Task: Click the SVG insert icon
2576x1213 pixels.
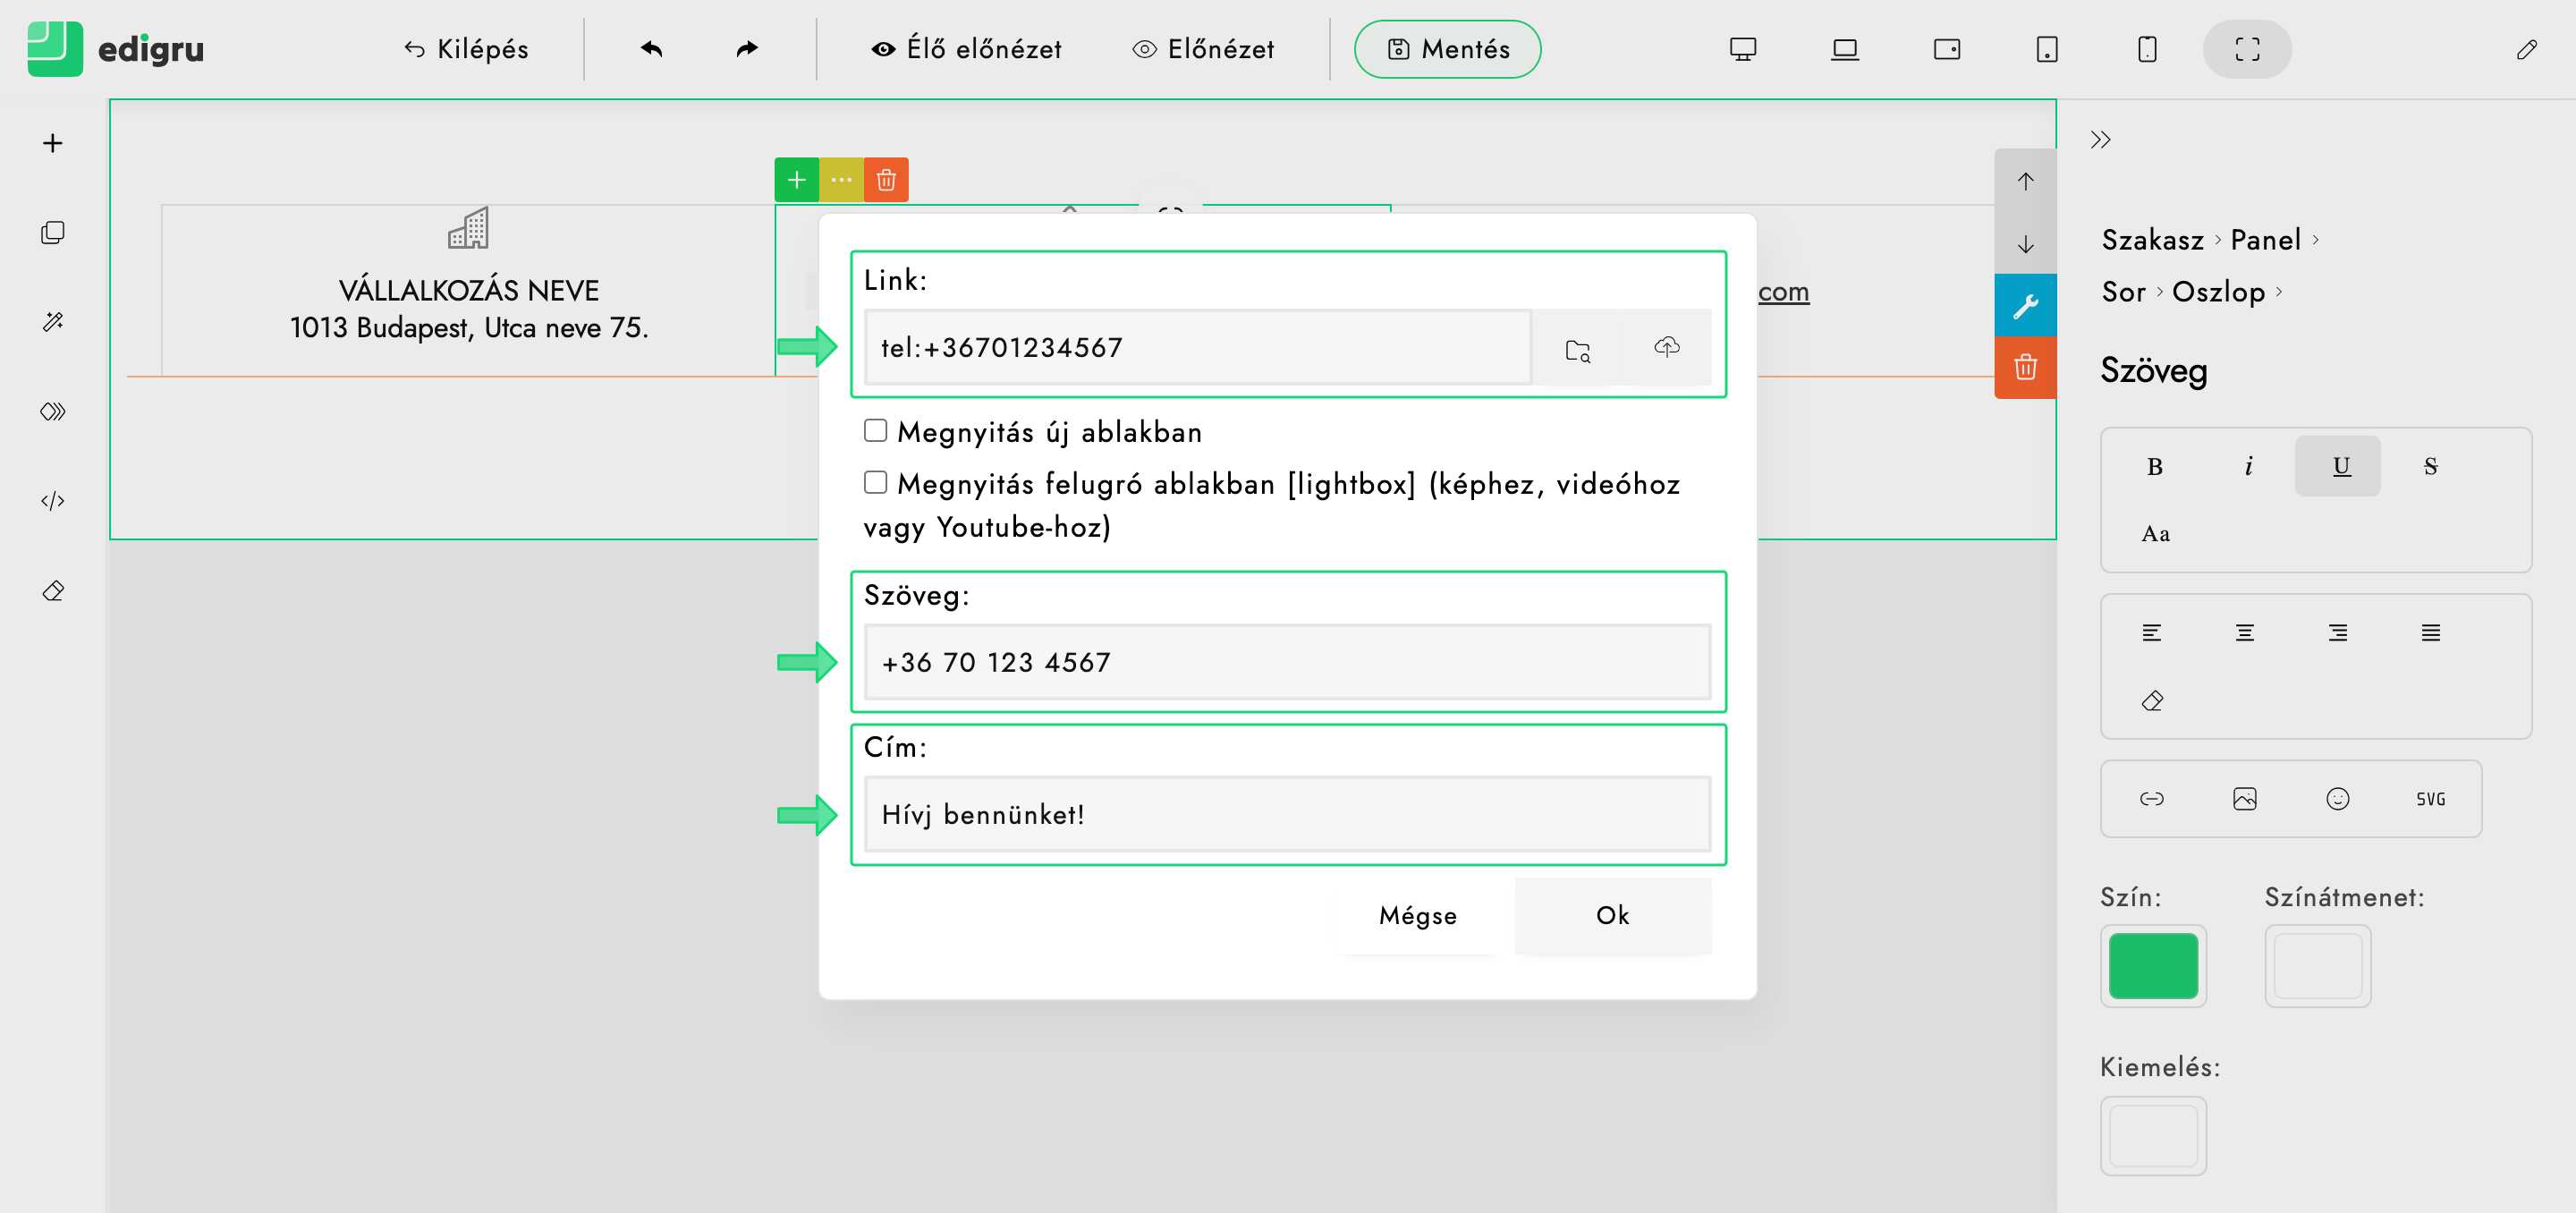Action: (x=2430, y=798)
